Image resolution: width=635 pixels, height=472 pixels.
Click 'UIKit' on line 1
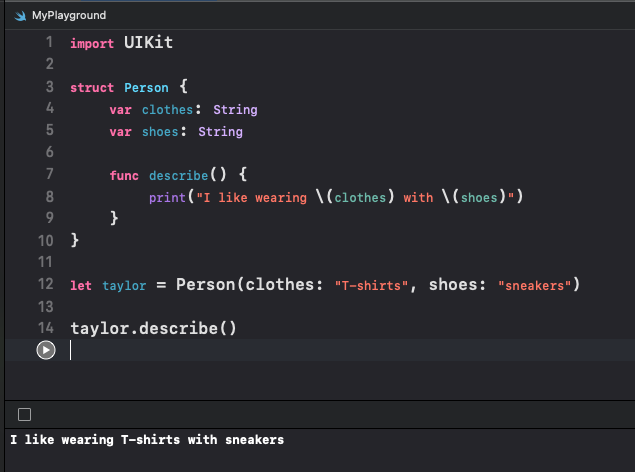148,43
